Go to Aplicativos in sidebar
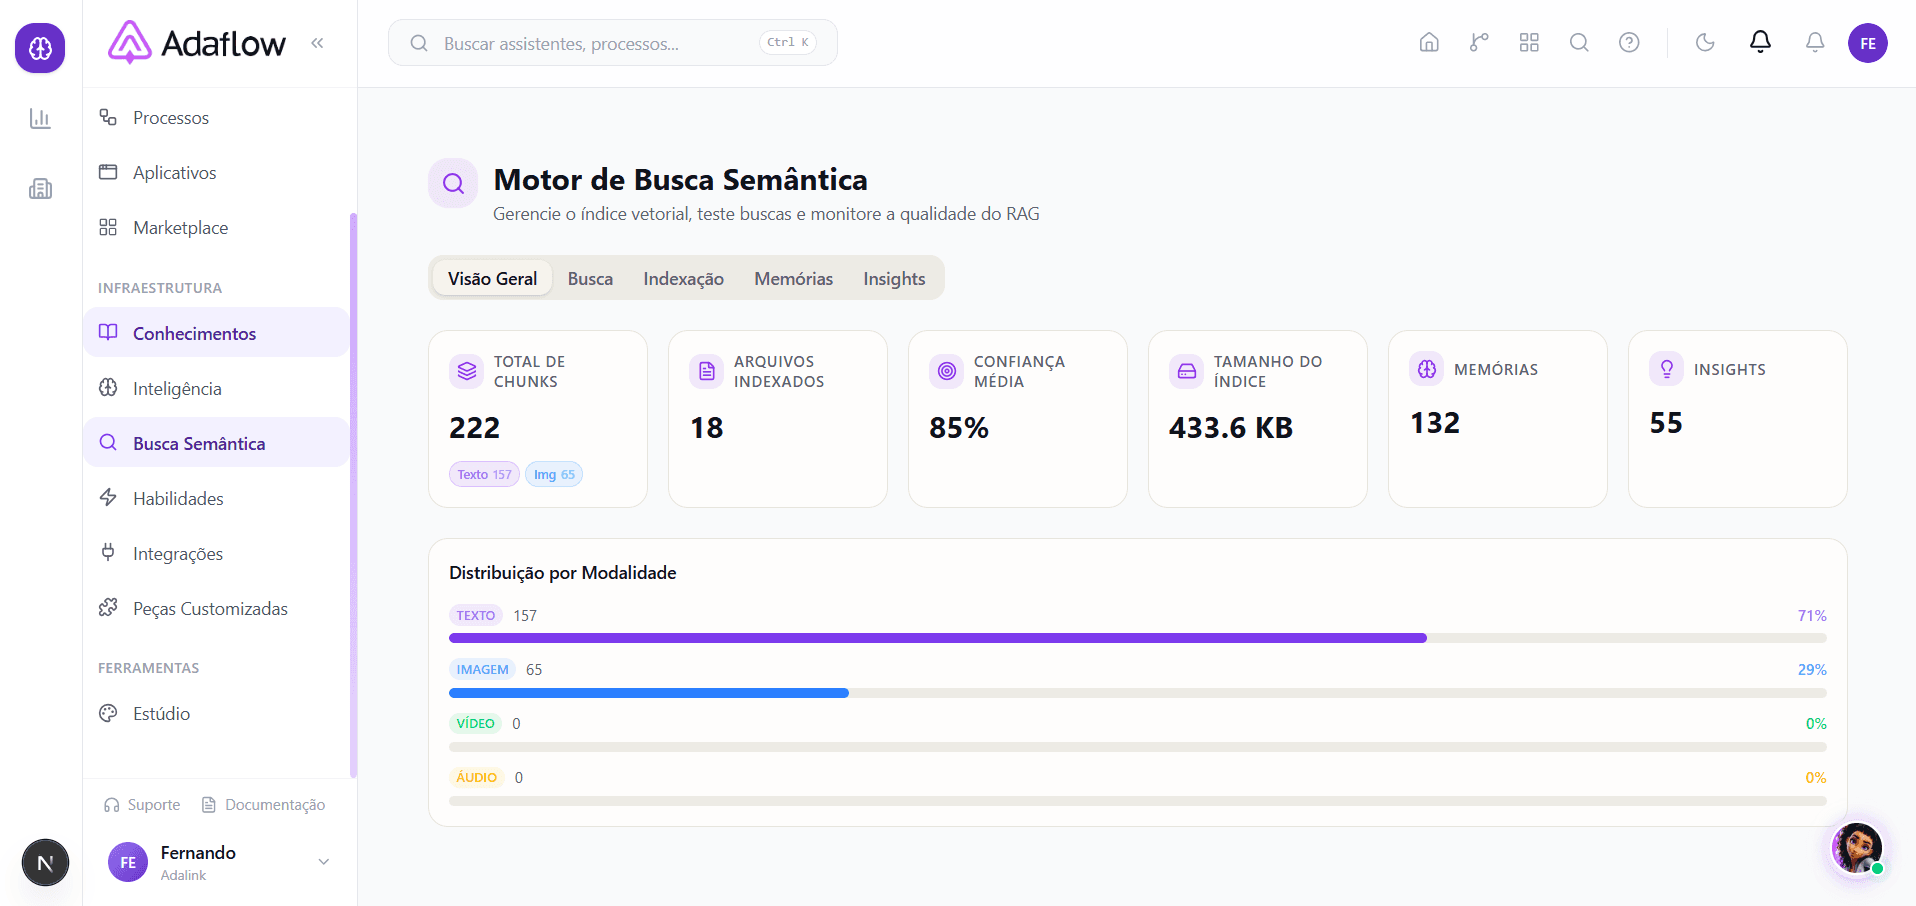 [x=216, y=173]
